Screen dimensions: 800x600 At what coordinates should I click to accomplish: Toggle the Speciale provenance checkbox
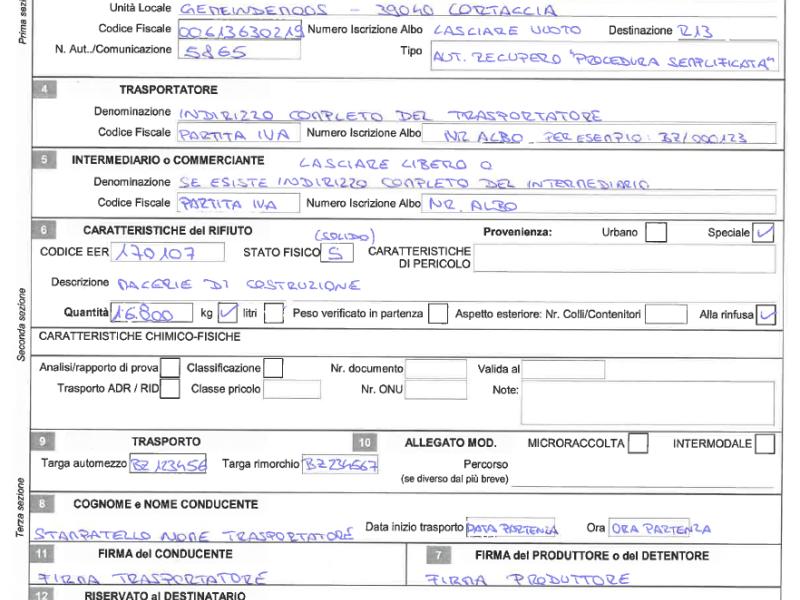pyautogui.click(x=765, y=232)
